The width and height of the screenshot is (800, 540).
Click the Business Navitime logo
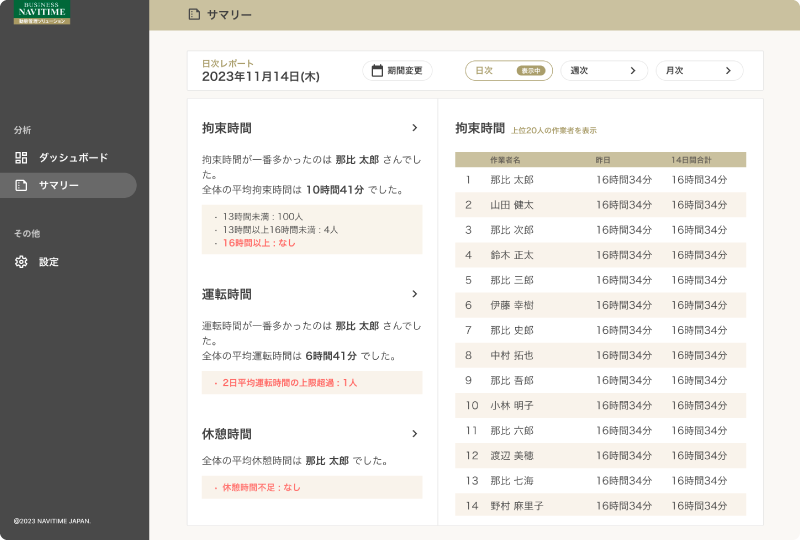[x=42, y=12]
